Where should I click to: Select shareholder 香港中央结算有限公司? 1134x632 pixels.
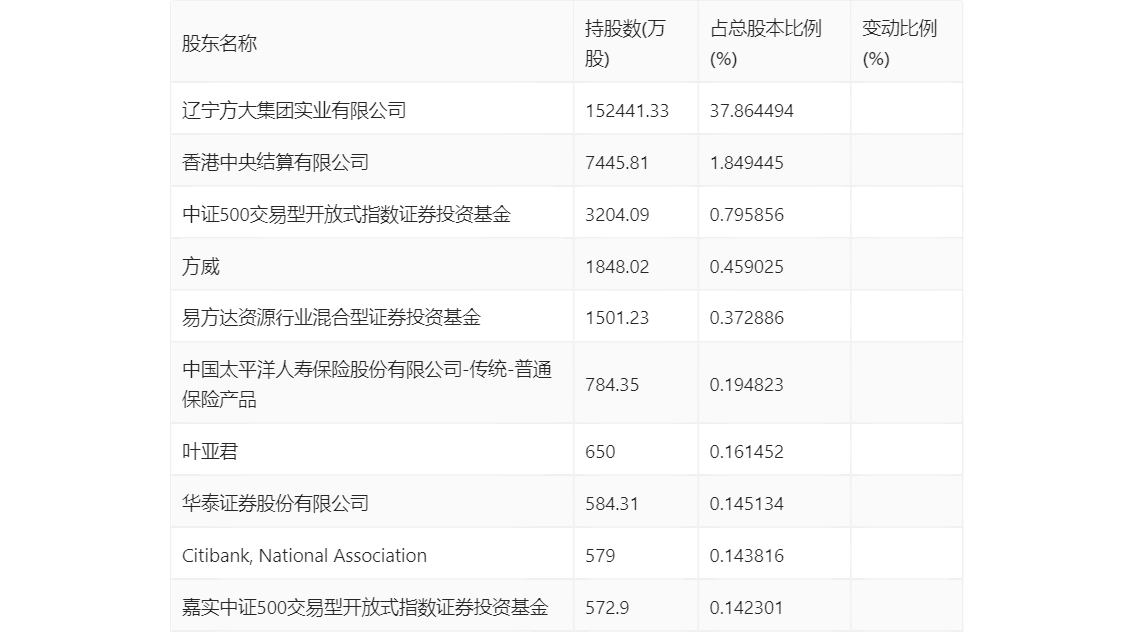pyautogui.click(x=275, y=163)
